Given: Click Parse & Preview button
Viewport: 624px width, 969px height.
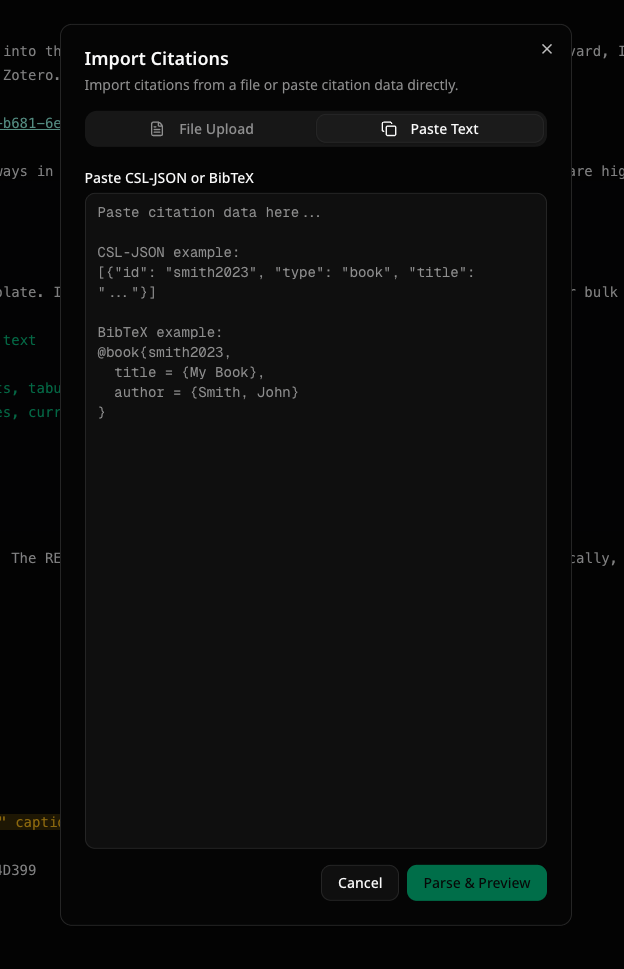Looking at the screenshot, I should click(476, 882).
